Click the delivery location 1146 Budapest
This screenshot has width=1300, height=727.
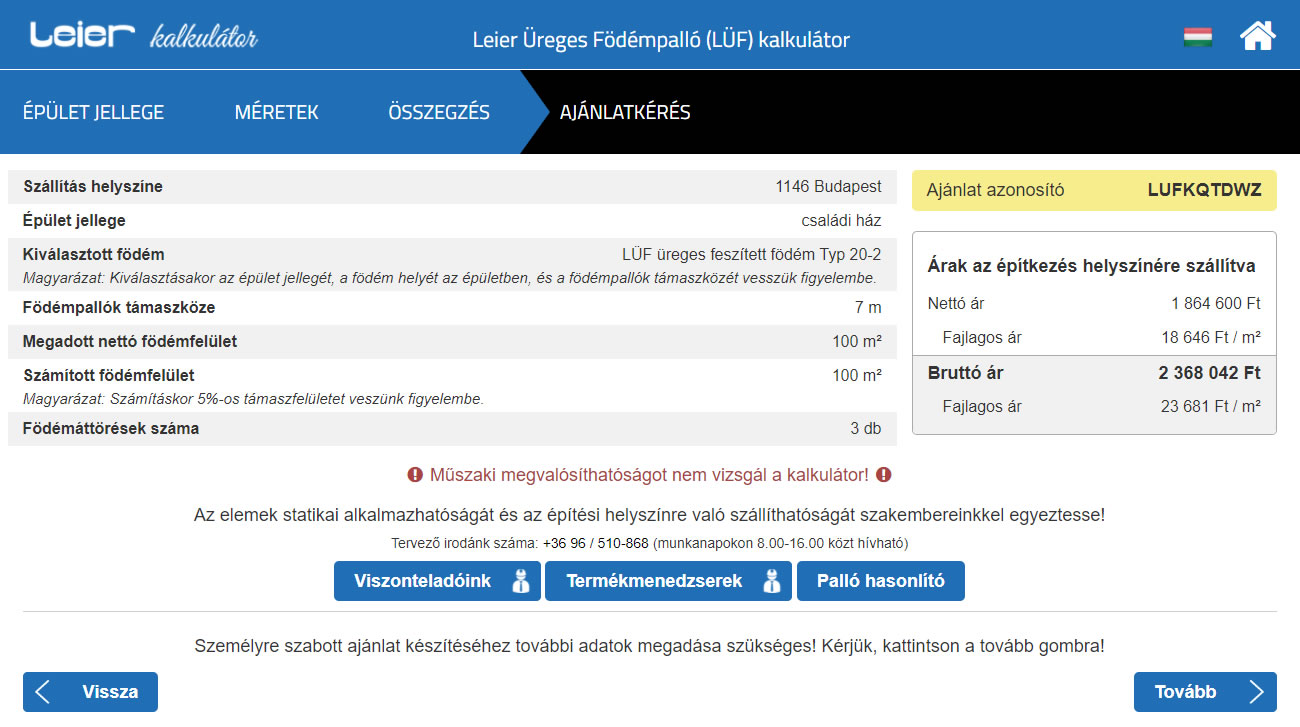829,187
